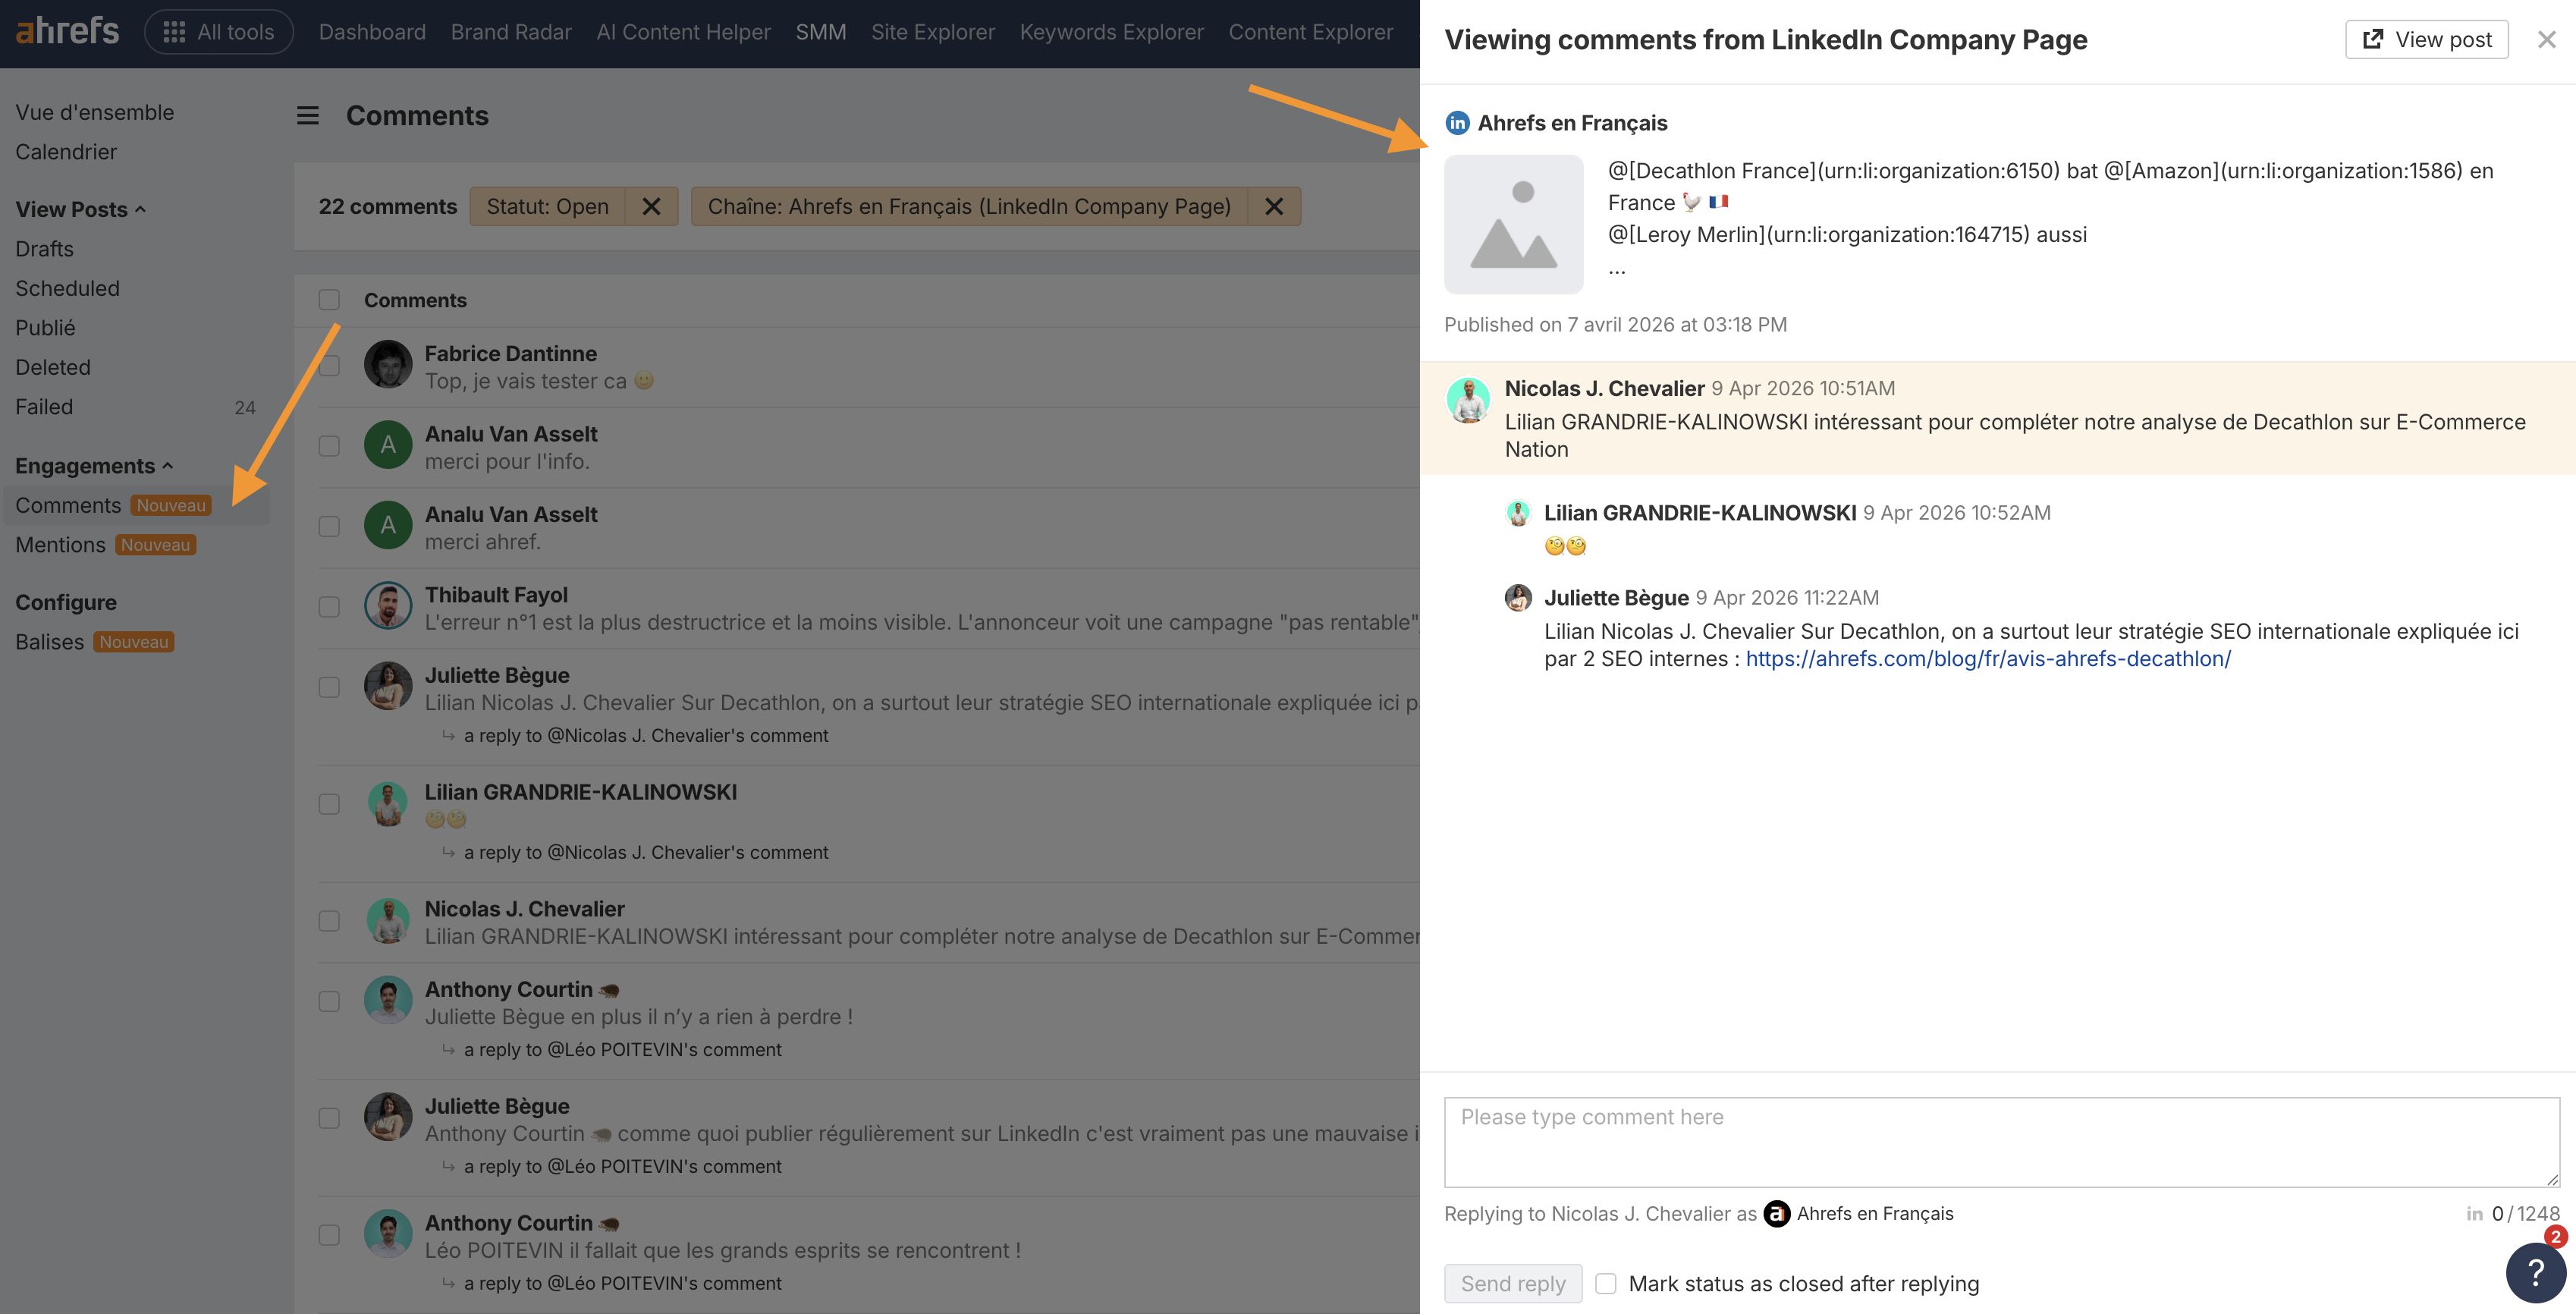Close the comments side panel
The width and height of the screenshot is (2576, 1314).
click(2546, 40)
